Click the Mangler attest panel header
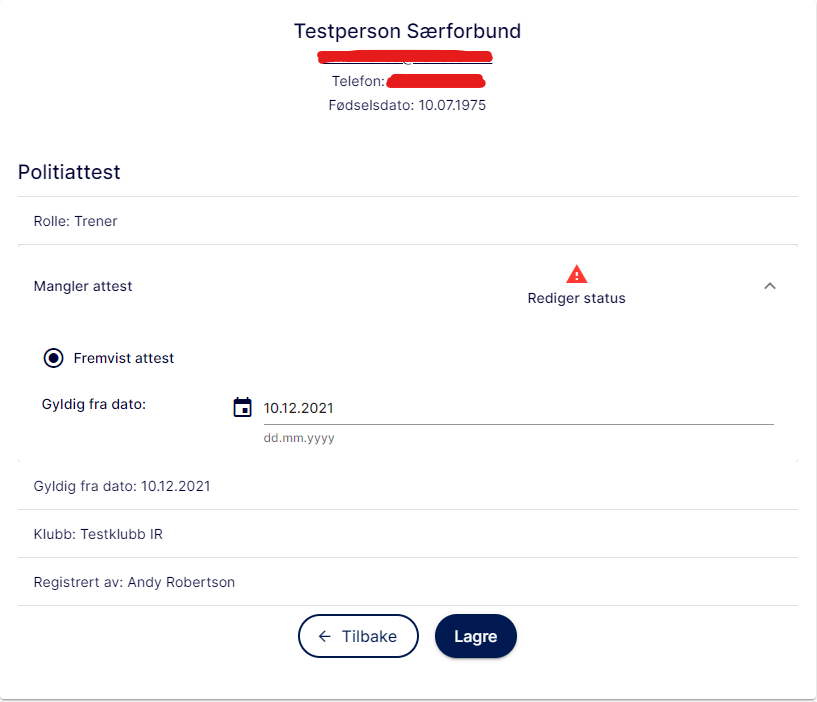 pos(408,286)
